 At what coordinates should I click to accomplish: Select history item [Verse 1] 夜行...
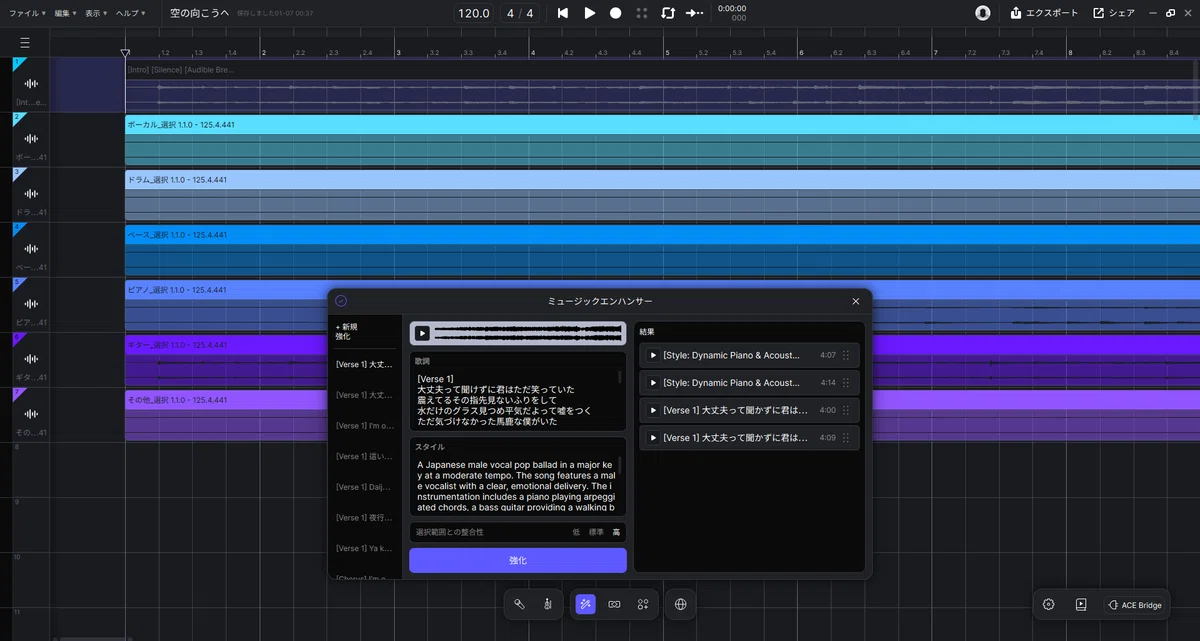(365, 518)
